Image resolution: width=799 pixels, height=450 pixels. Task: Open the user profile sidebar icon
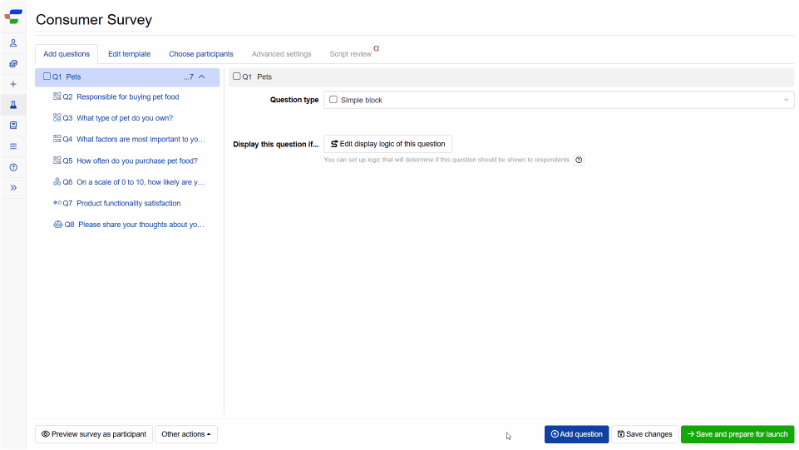pyautogui.click(x=13, y=43)
